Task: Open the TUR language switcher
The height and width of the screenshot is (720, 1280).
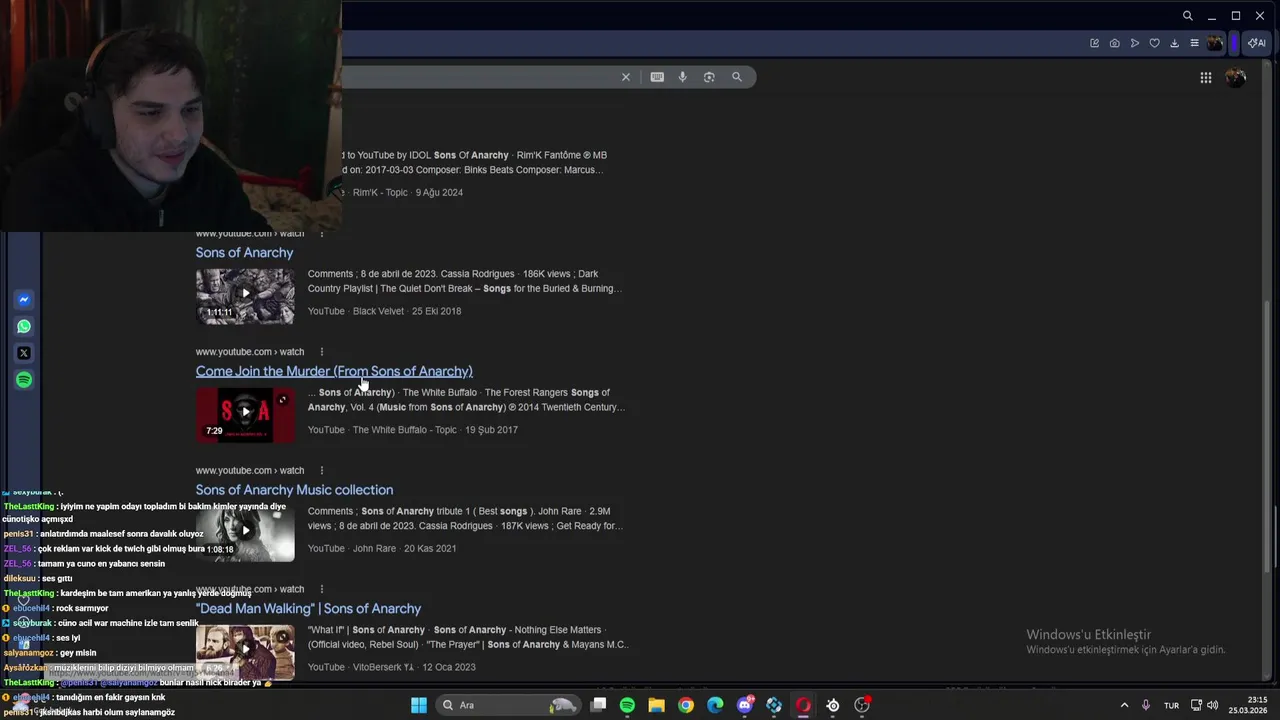Action: pos(1171,705)
